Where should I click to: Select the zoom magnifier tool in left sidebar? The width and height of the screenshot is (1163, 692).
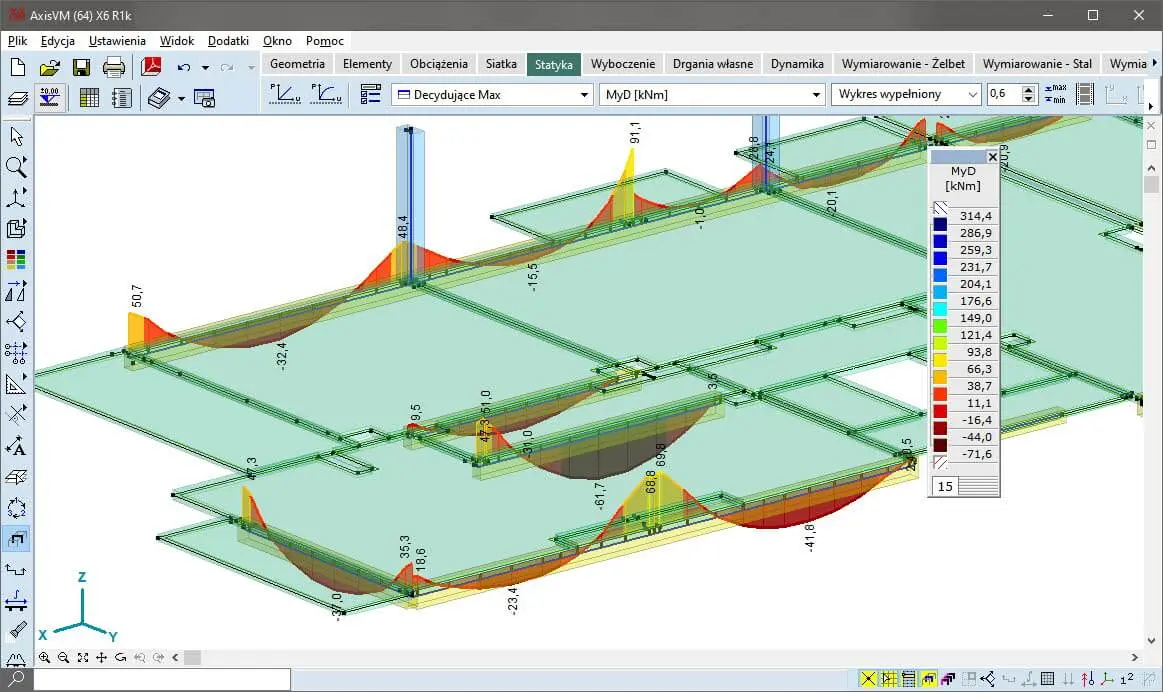click(16, 167)
